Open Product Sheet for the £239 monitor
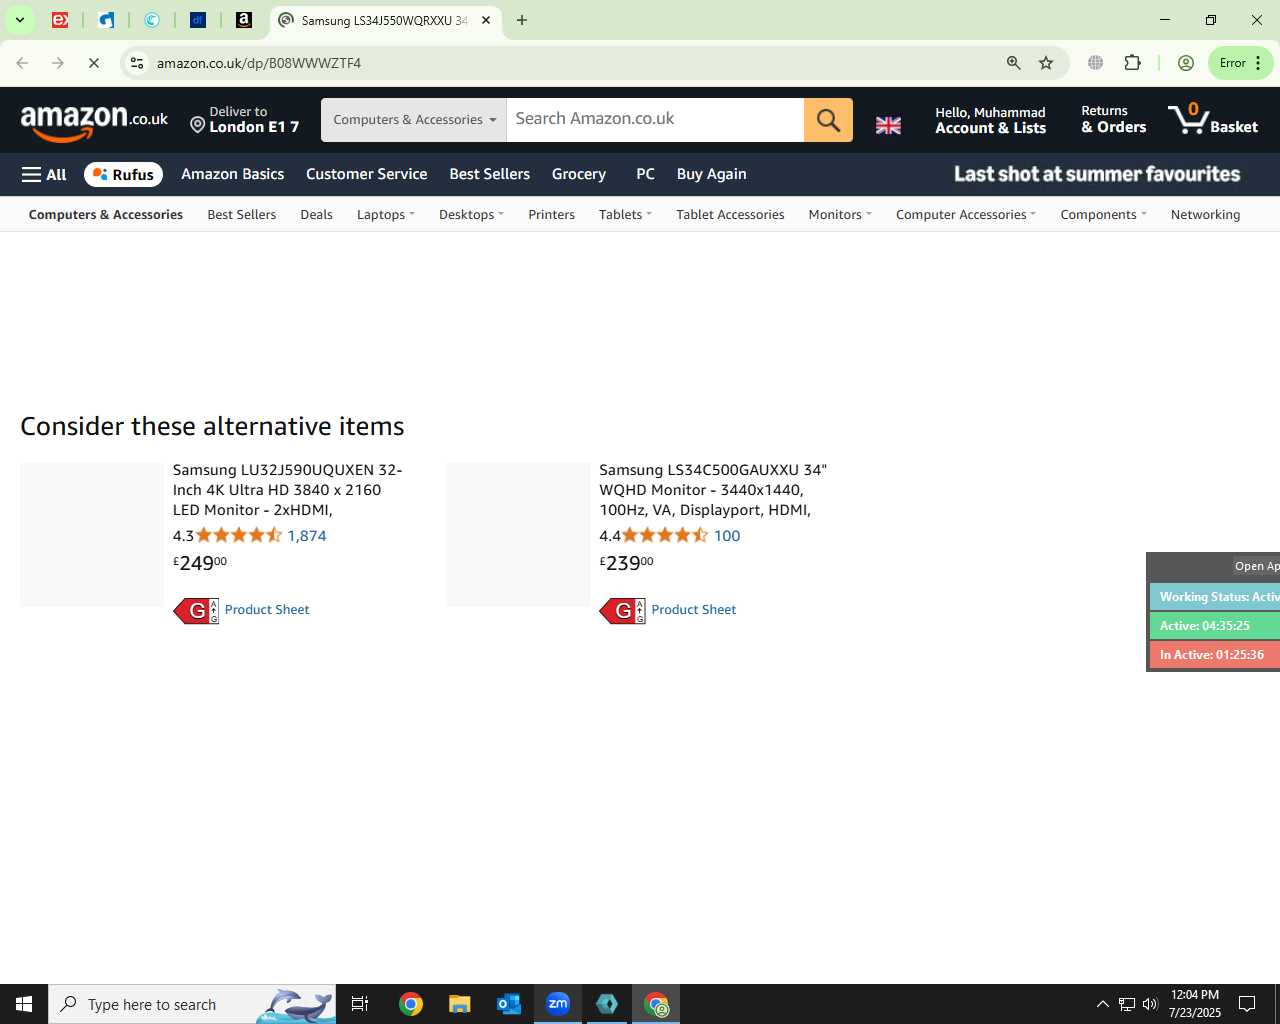 click(x=694, y=610)
